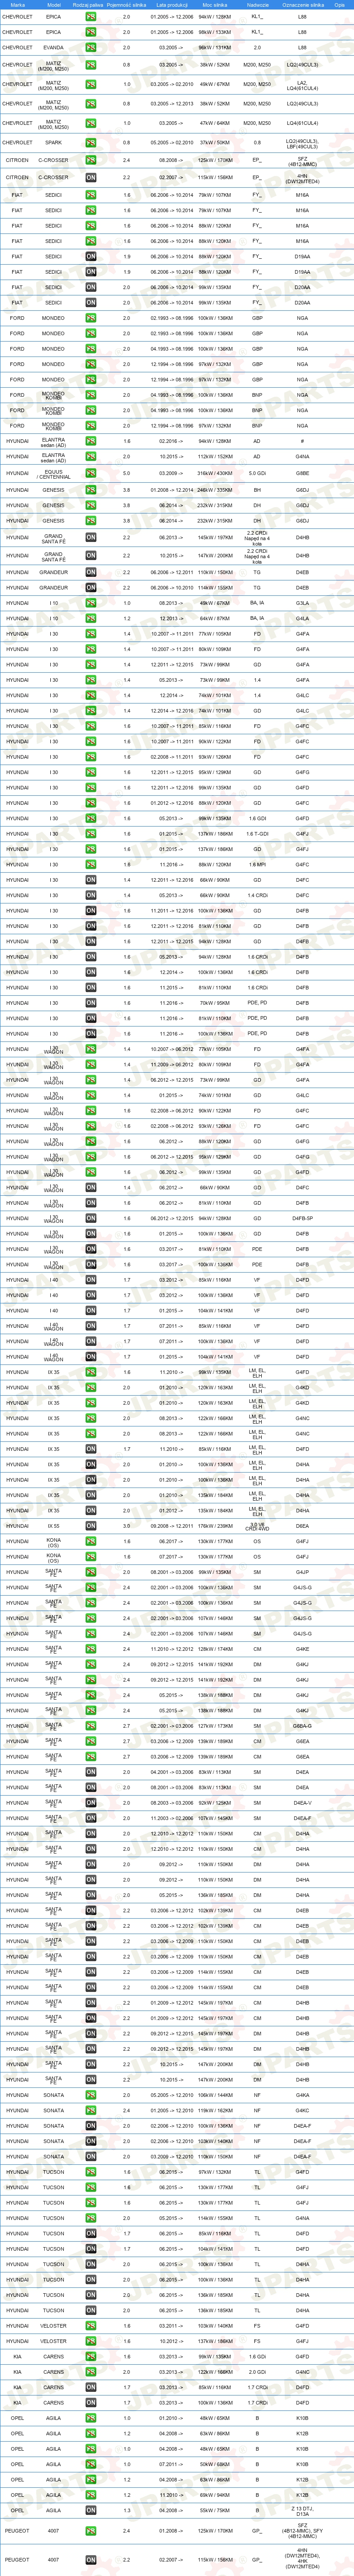The height and width of the screenshot is (2576, 354).
Task: Click petrol icon in Kia Carens 1.6 row
Action: pyautogui.click(x=91, y=2357)
